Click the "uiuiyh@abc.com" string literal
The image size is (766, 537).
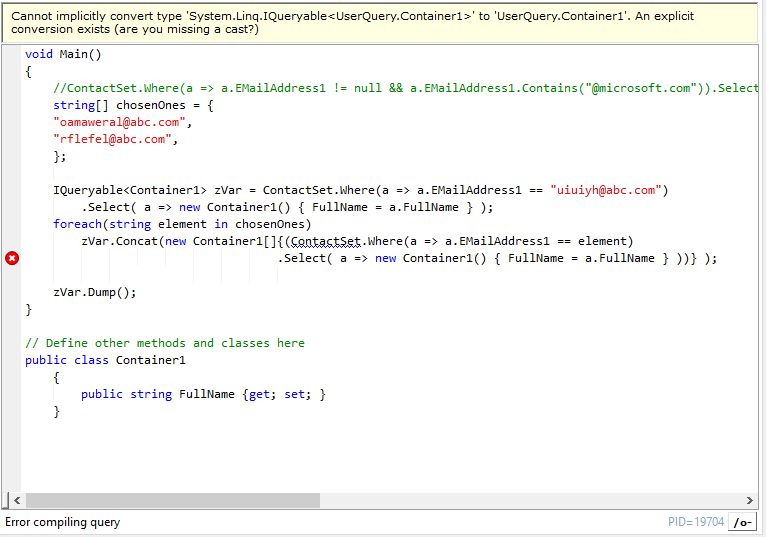coord(606,190)
